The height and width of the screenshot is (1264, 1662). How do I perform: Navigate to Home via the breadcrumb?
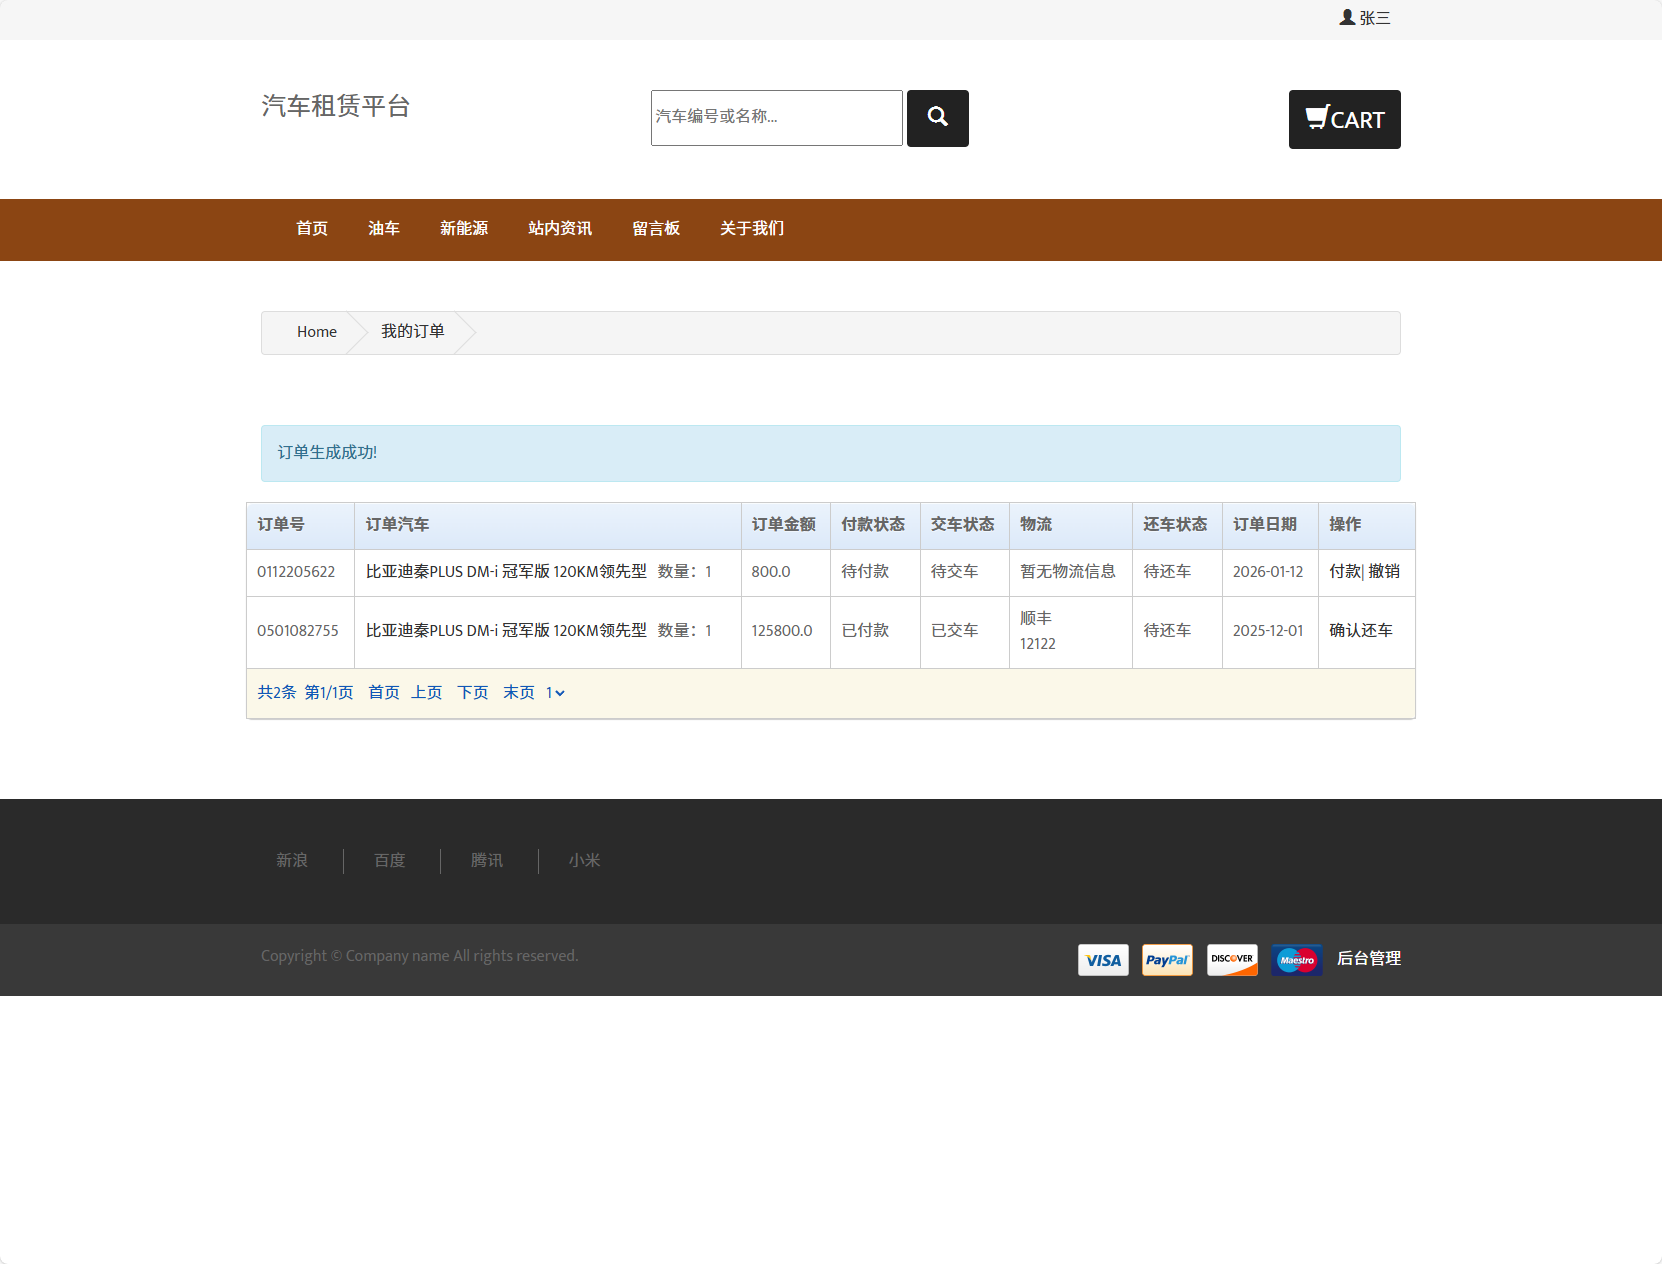pyautogui.click(x=316, y=332)
